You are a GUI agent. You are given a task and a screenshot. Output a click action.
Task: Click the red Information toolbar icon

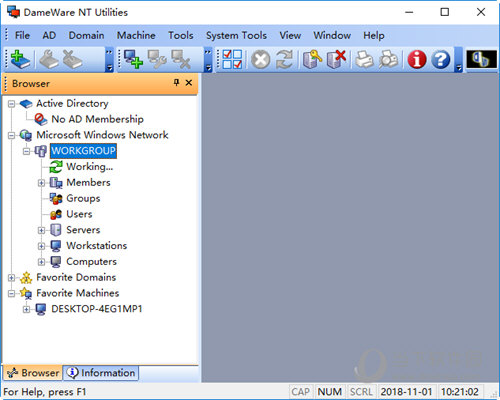pos(417,60)
